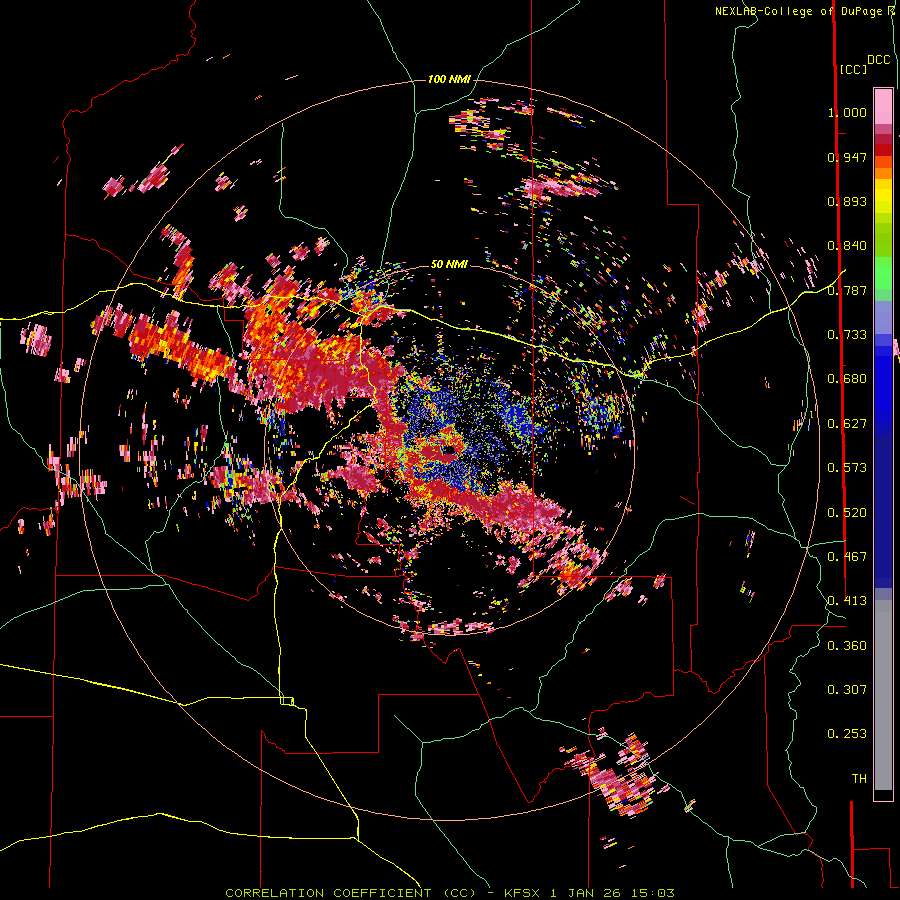Pick the orange swatch in the color legend
Screen dimensions: 900x900
click(883, 173)
